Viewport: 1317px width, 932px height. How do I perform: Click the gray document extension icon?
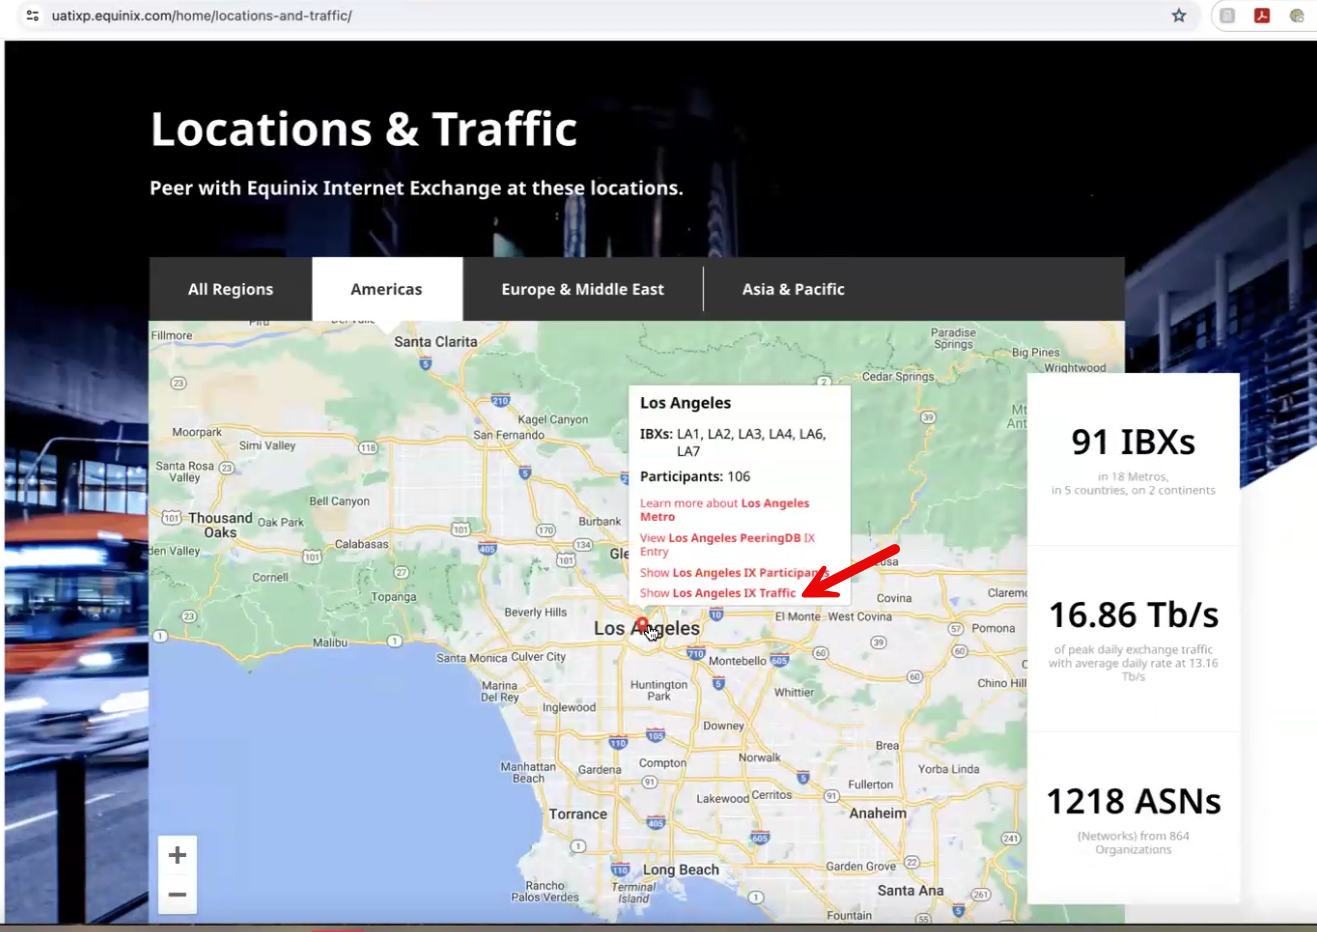(1228, 15)
